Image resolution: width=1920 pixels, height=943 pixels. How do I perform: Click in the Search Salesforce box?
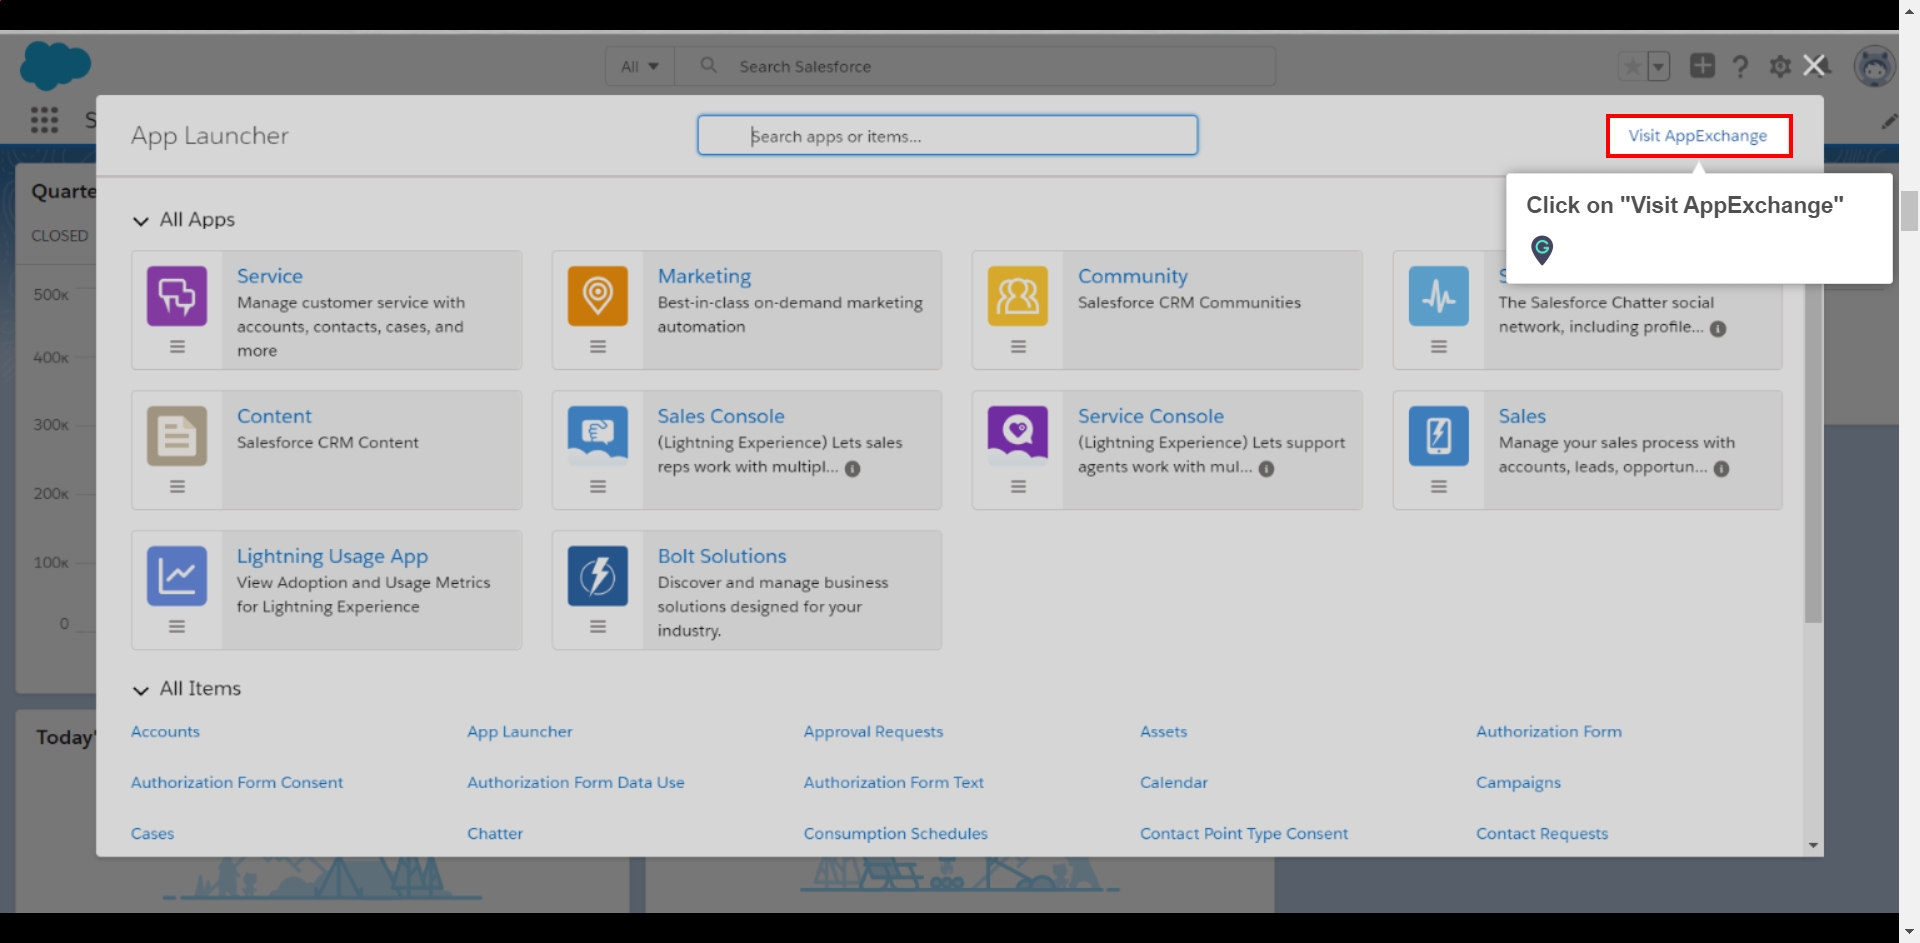click(x=975, y=67)
